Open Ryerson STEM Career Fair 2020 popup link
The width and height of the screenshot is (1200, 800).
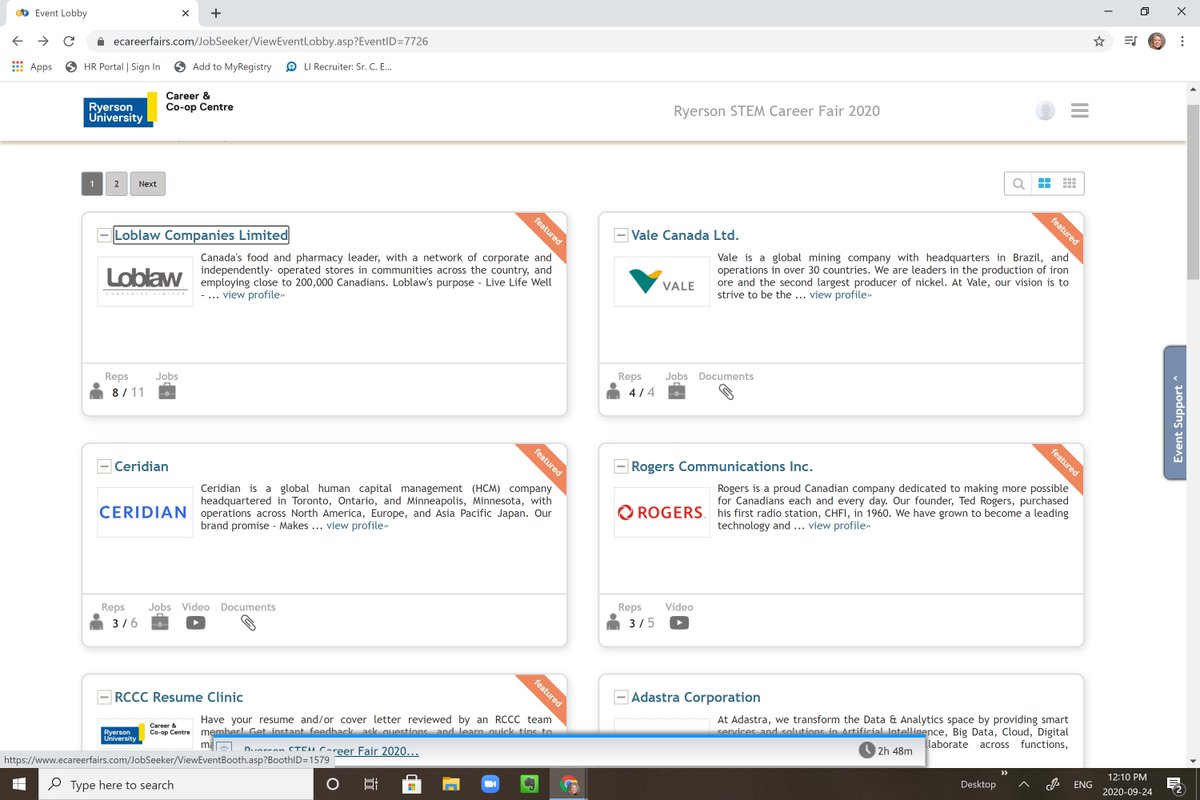pos(331,751)
